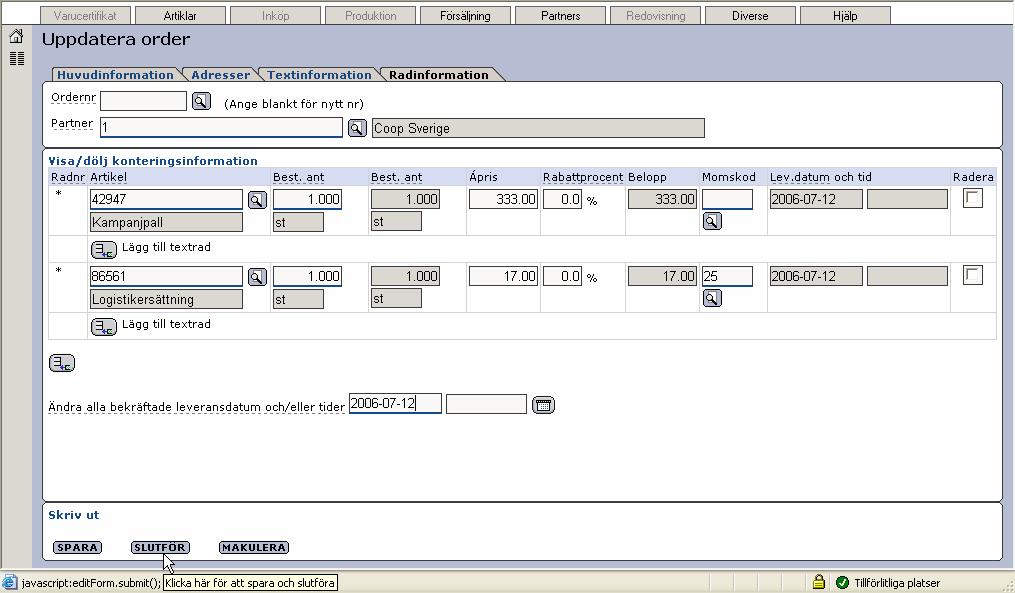The width and height of the screenshot is (1015, 593).
Task: Open the list view icon below home
Action: click(x=17, y=59)
